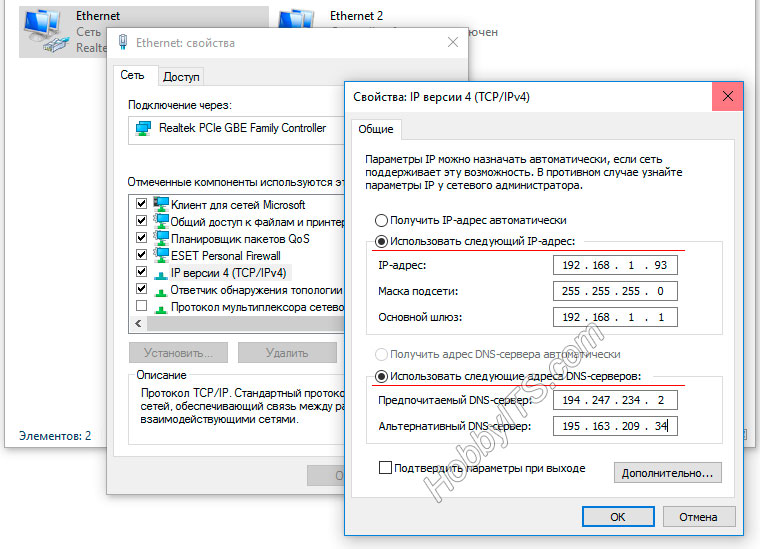Uncheck the ESET Personal Firewall checkbox
Viewport: 760px width, 549px height.
pos(141,255)
